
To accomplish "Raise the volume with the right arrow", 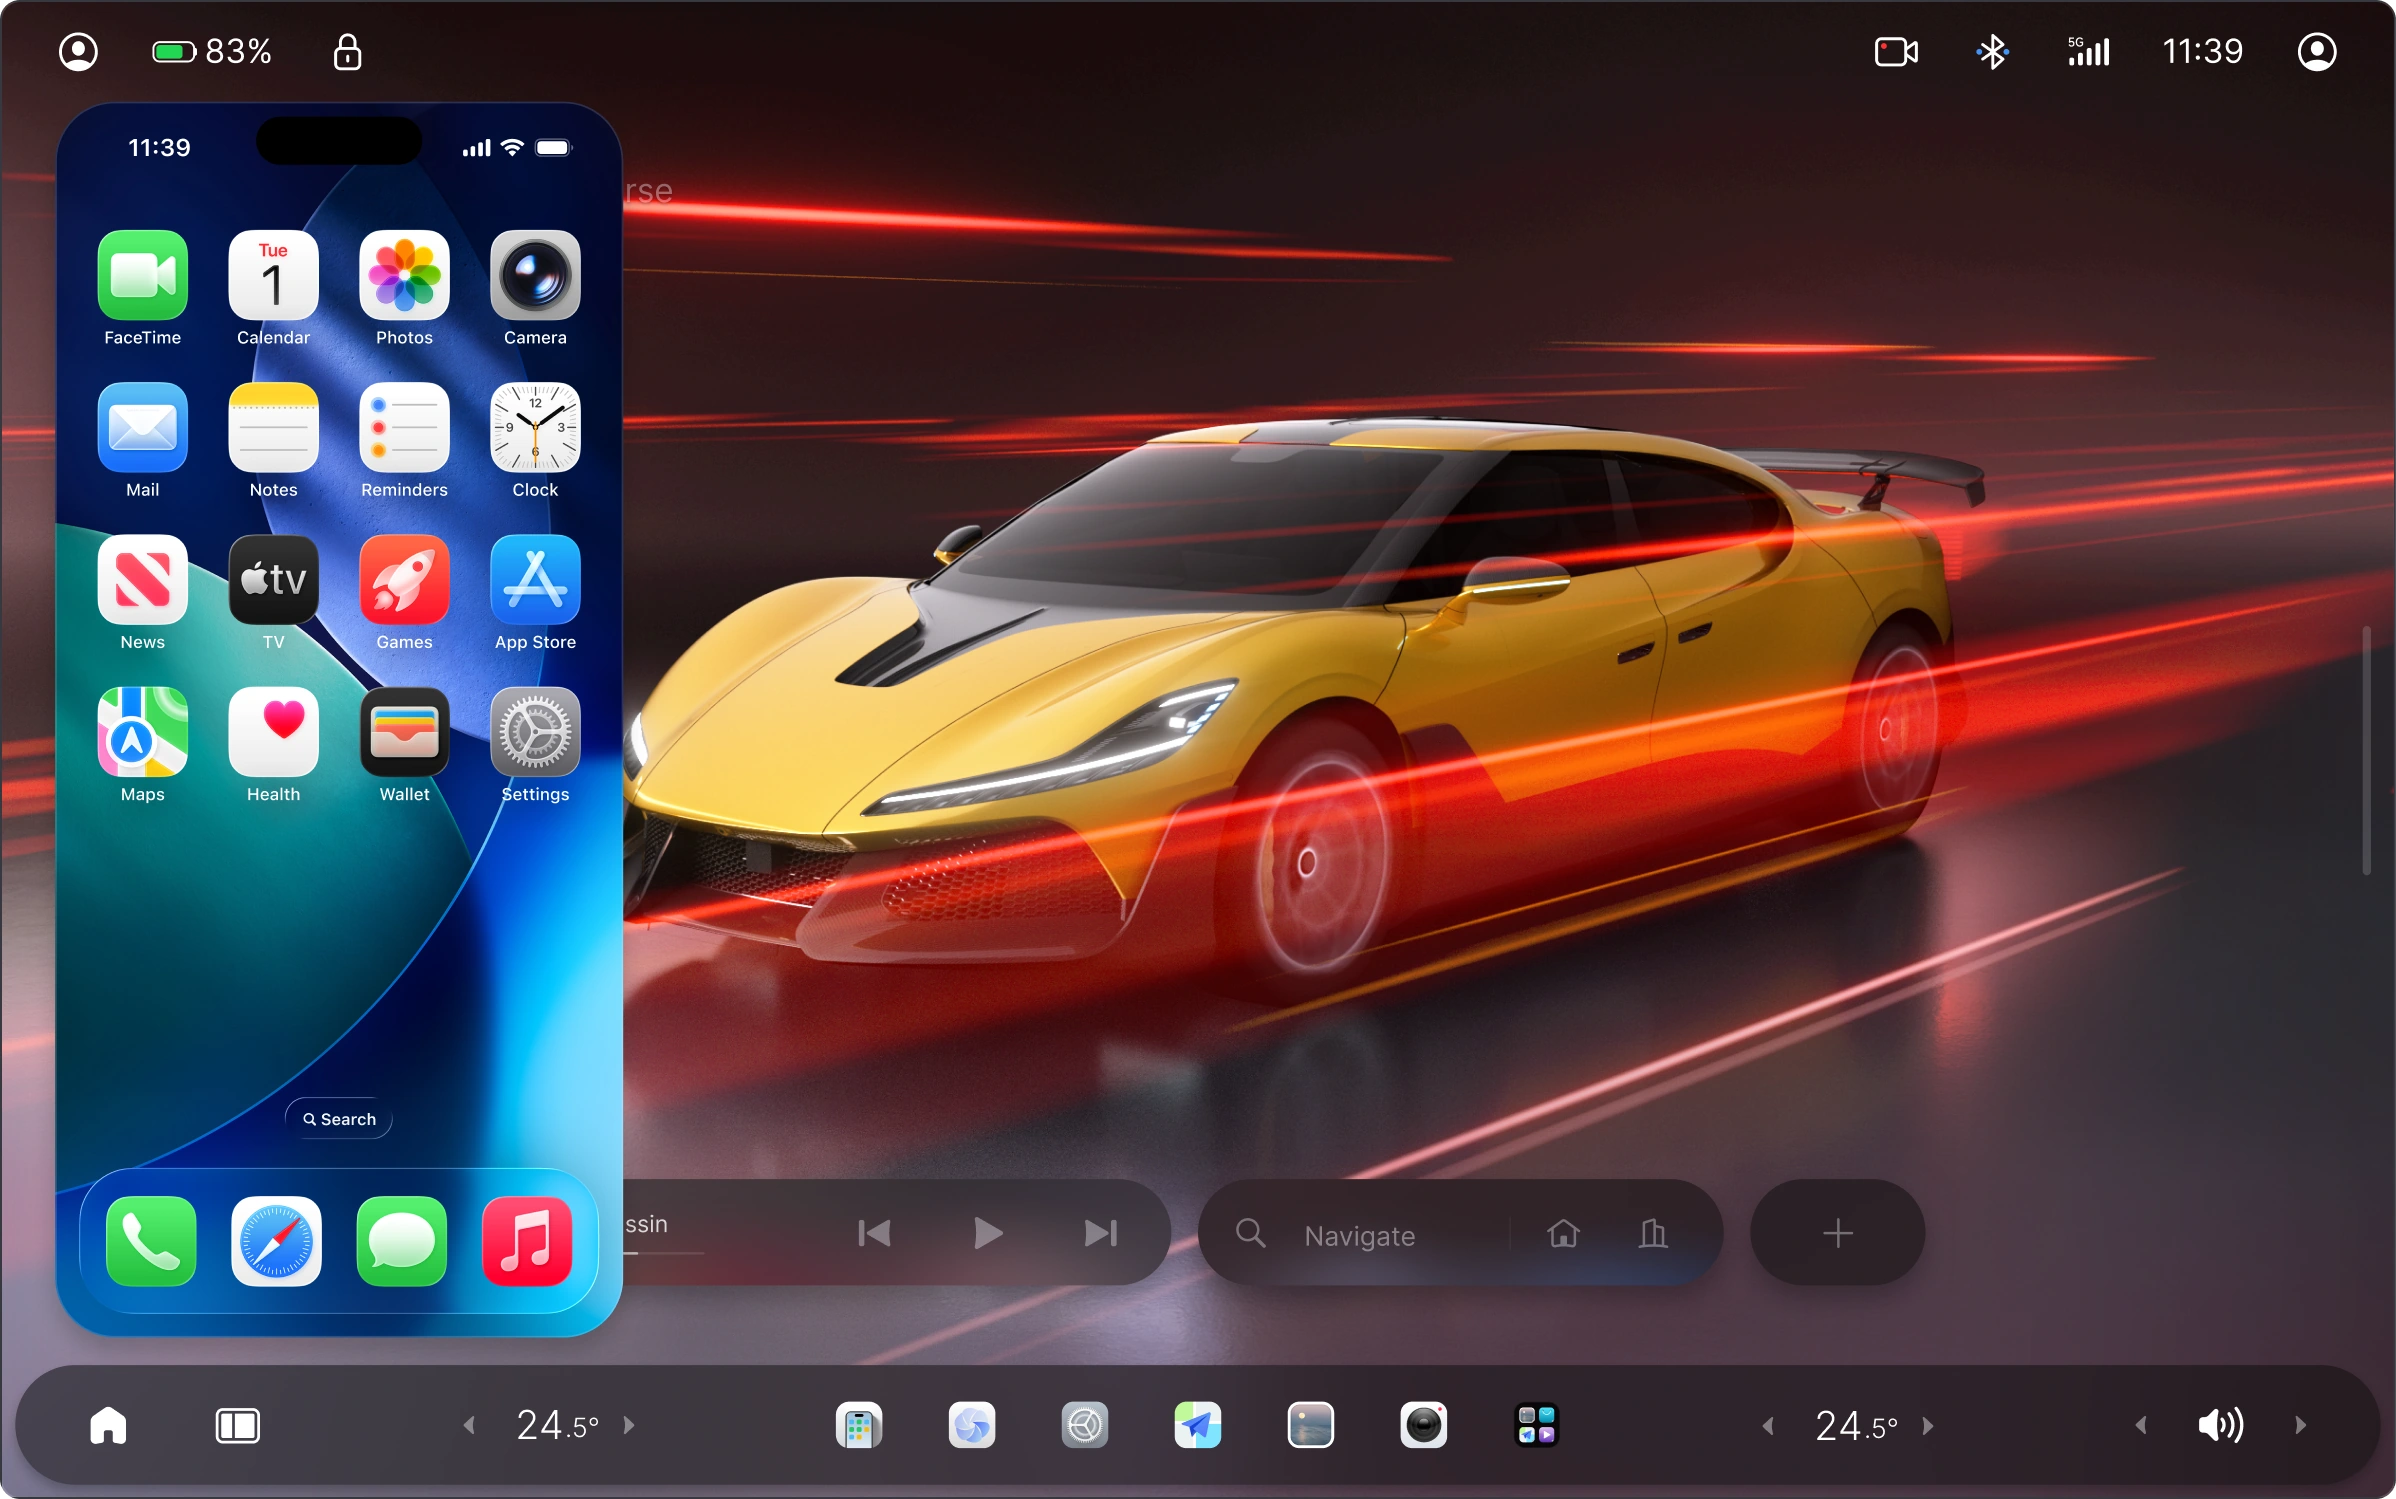I will 2300,1425.
